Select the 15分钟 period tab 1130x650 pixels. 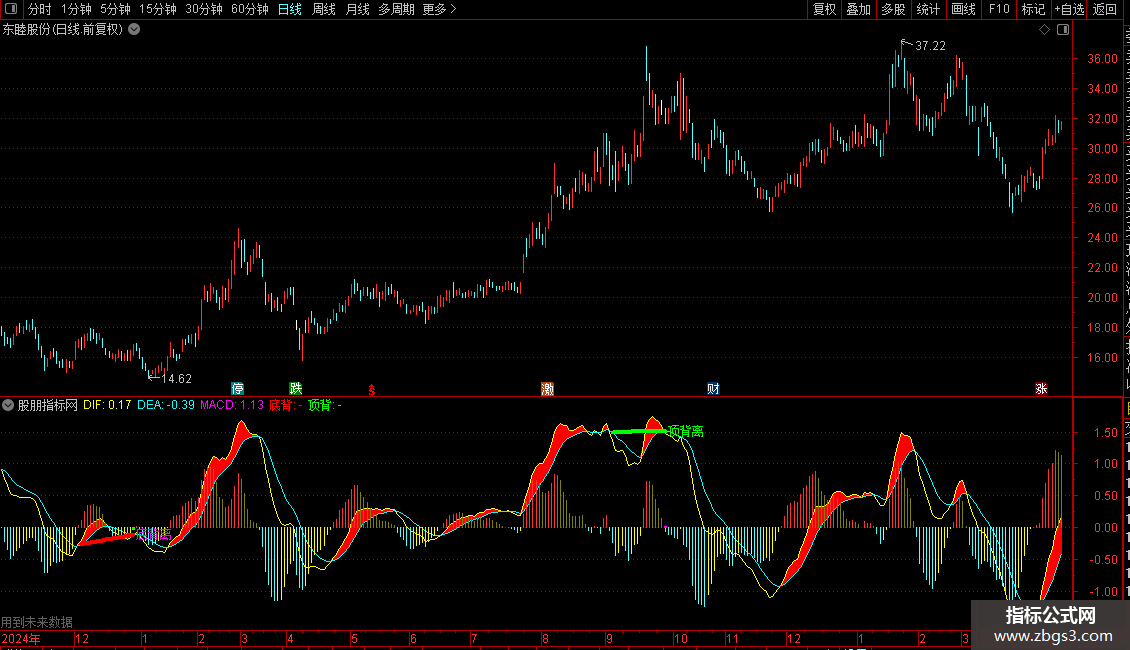(158, 9)
